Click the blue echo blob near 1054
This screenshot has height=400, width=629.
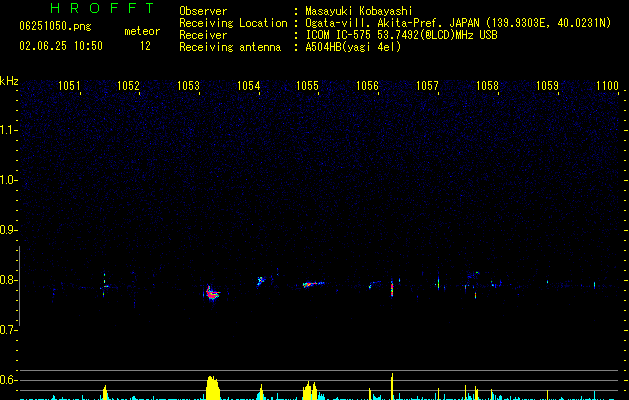coord(261,280)
